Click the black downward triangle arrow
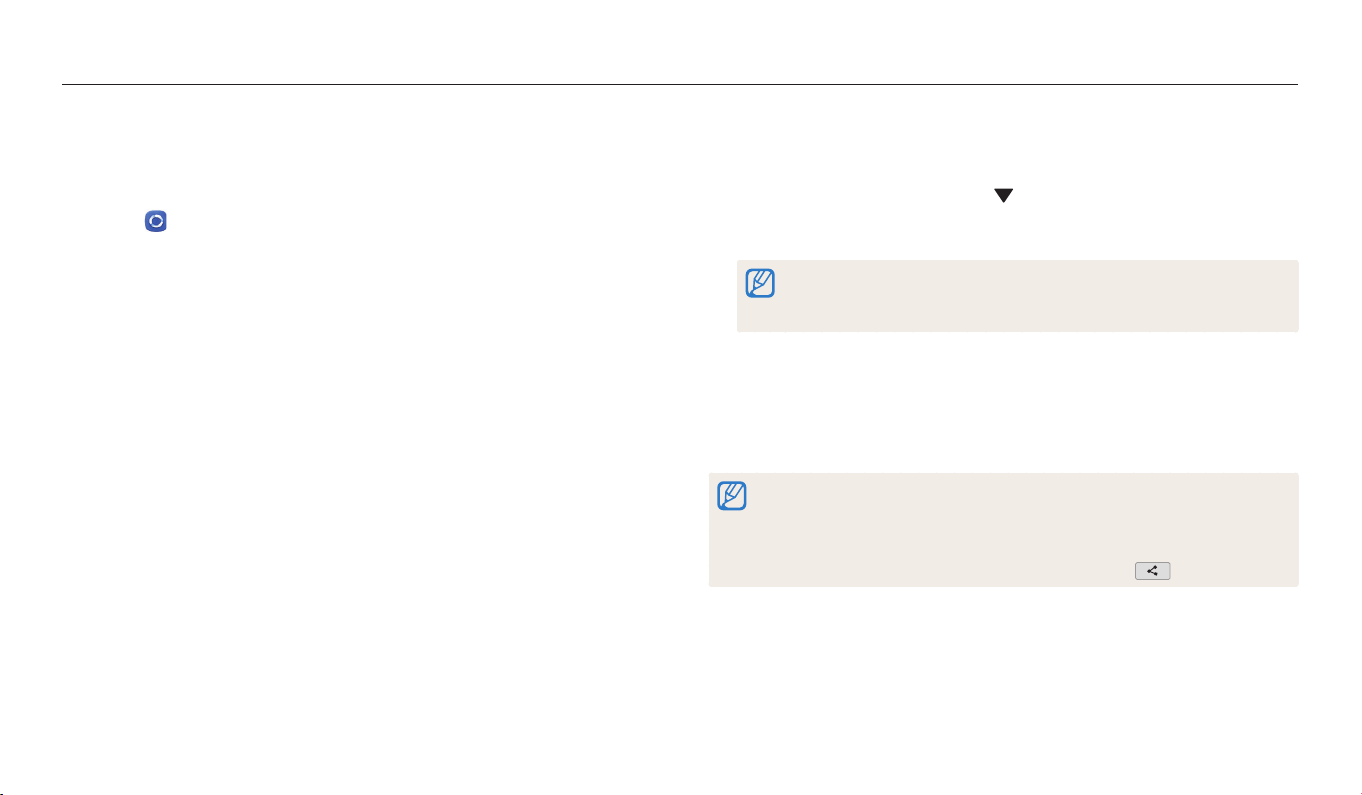 pyautogui.click(x=1003, y=197)
